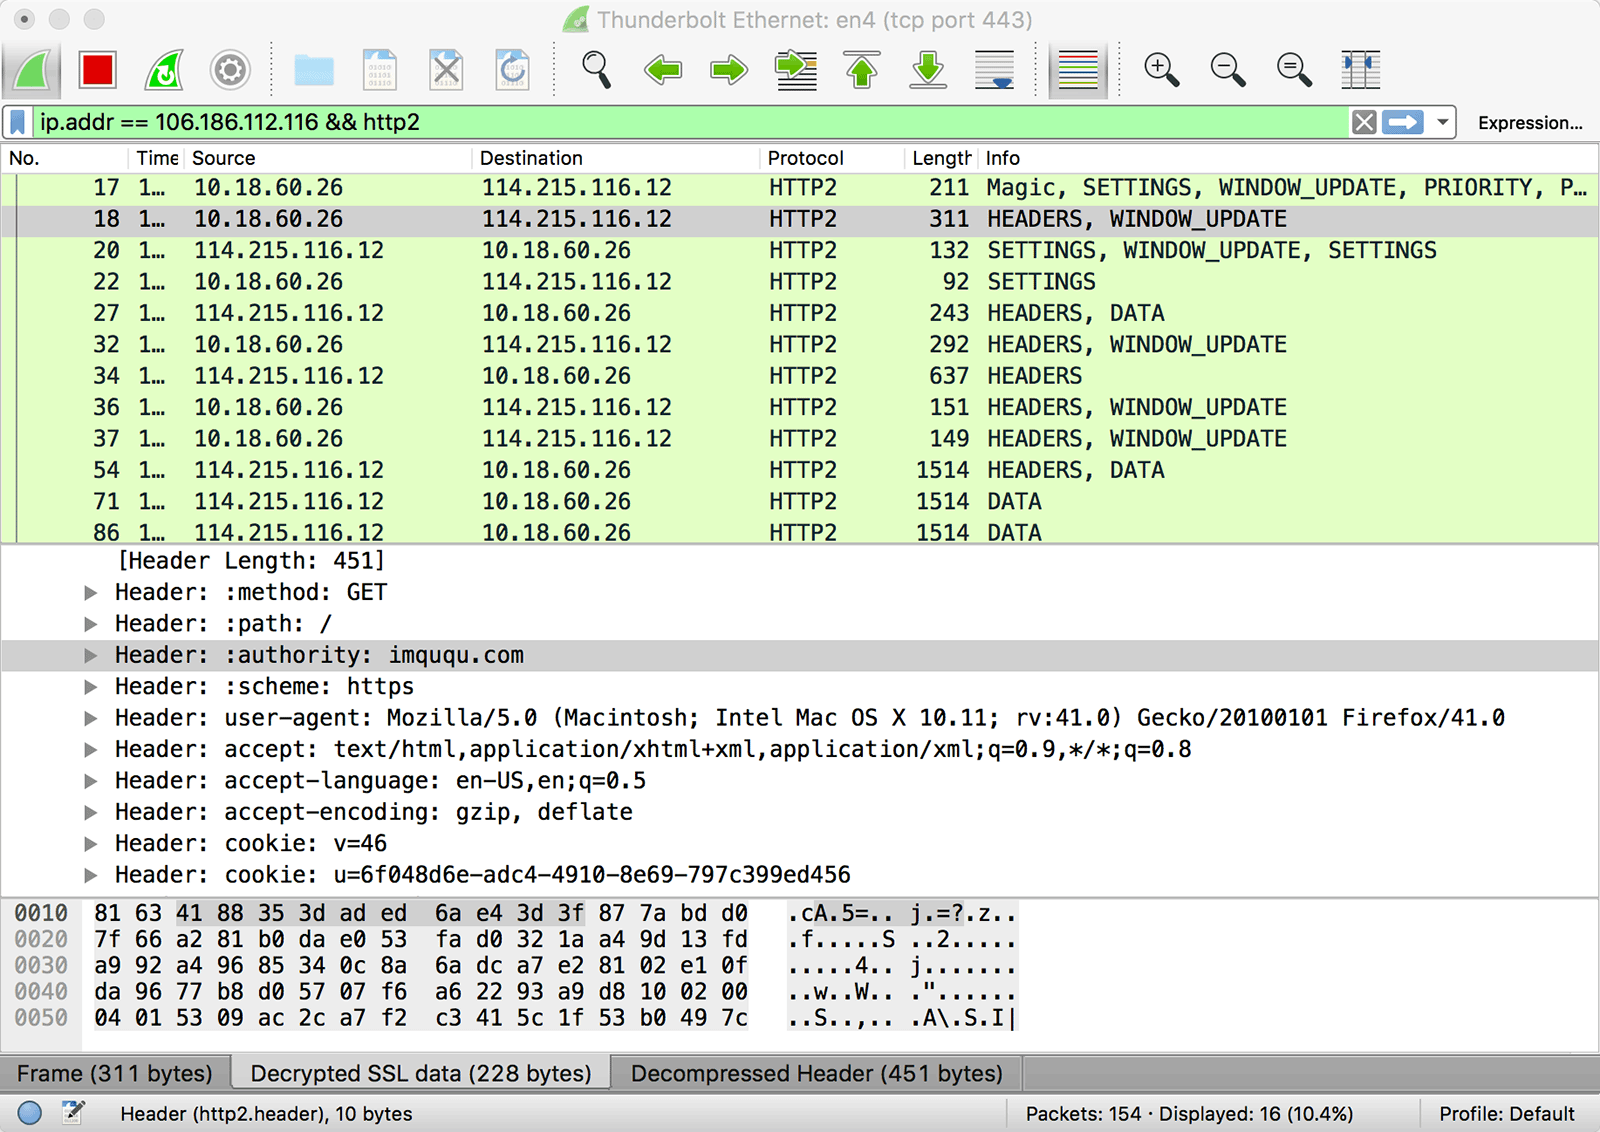The image size is (1600, 1132).
Task: Open capture options gear icon
Action: [x=230, y=71]
